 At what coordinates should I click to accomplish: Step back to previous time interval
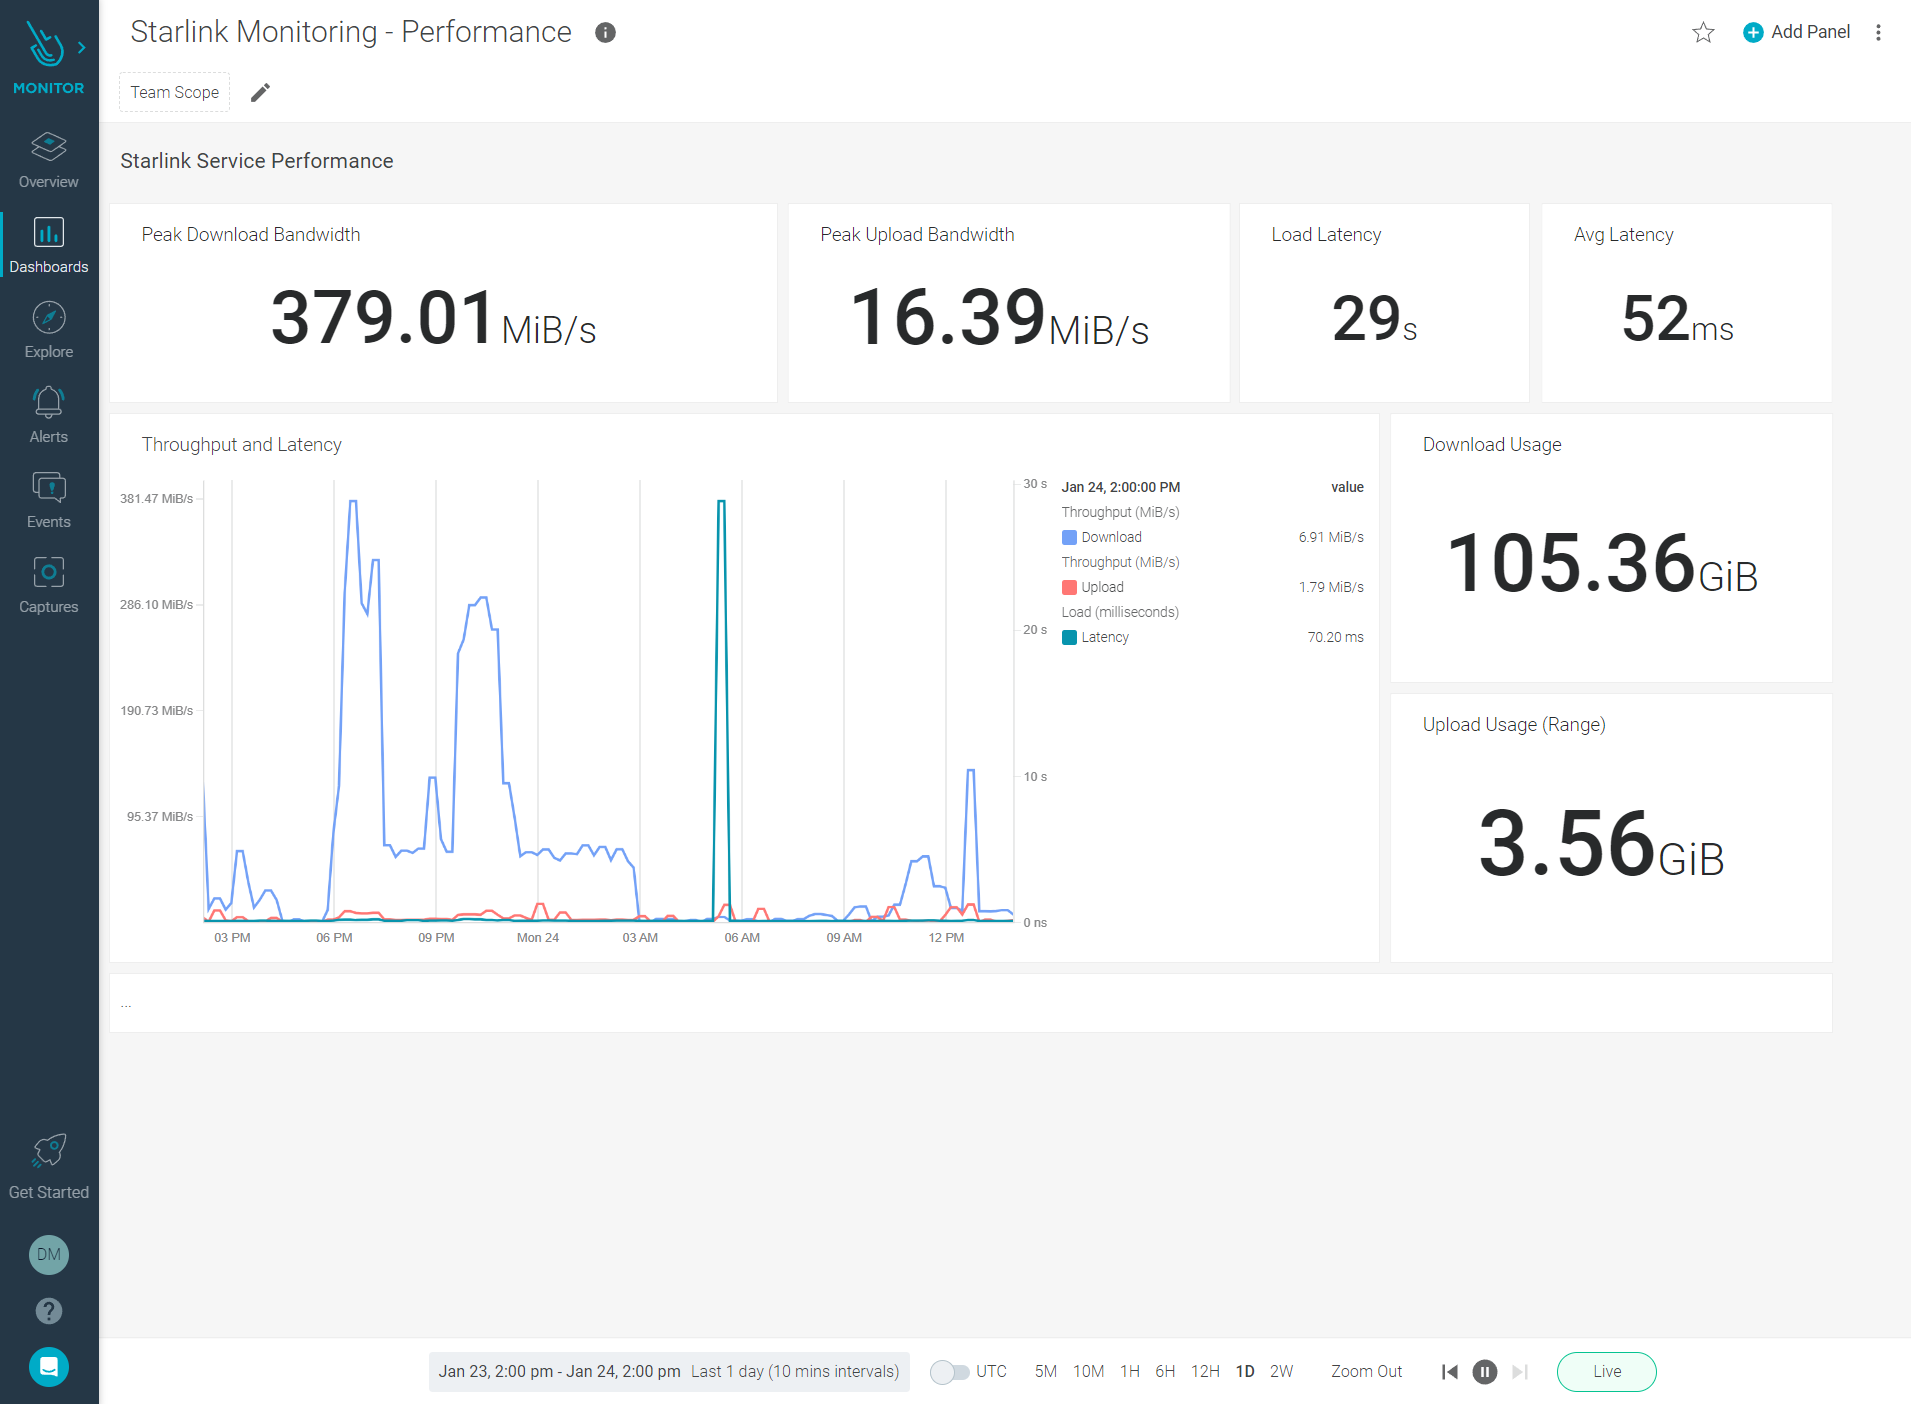(1449, 1372)
